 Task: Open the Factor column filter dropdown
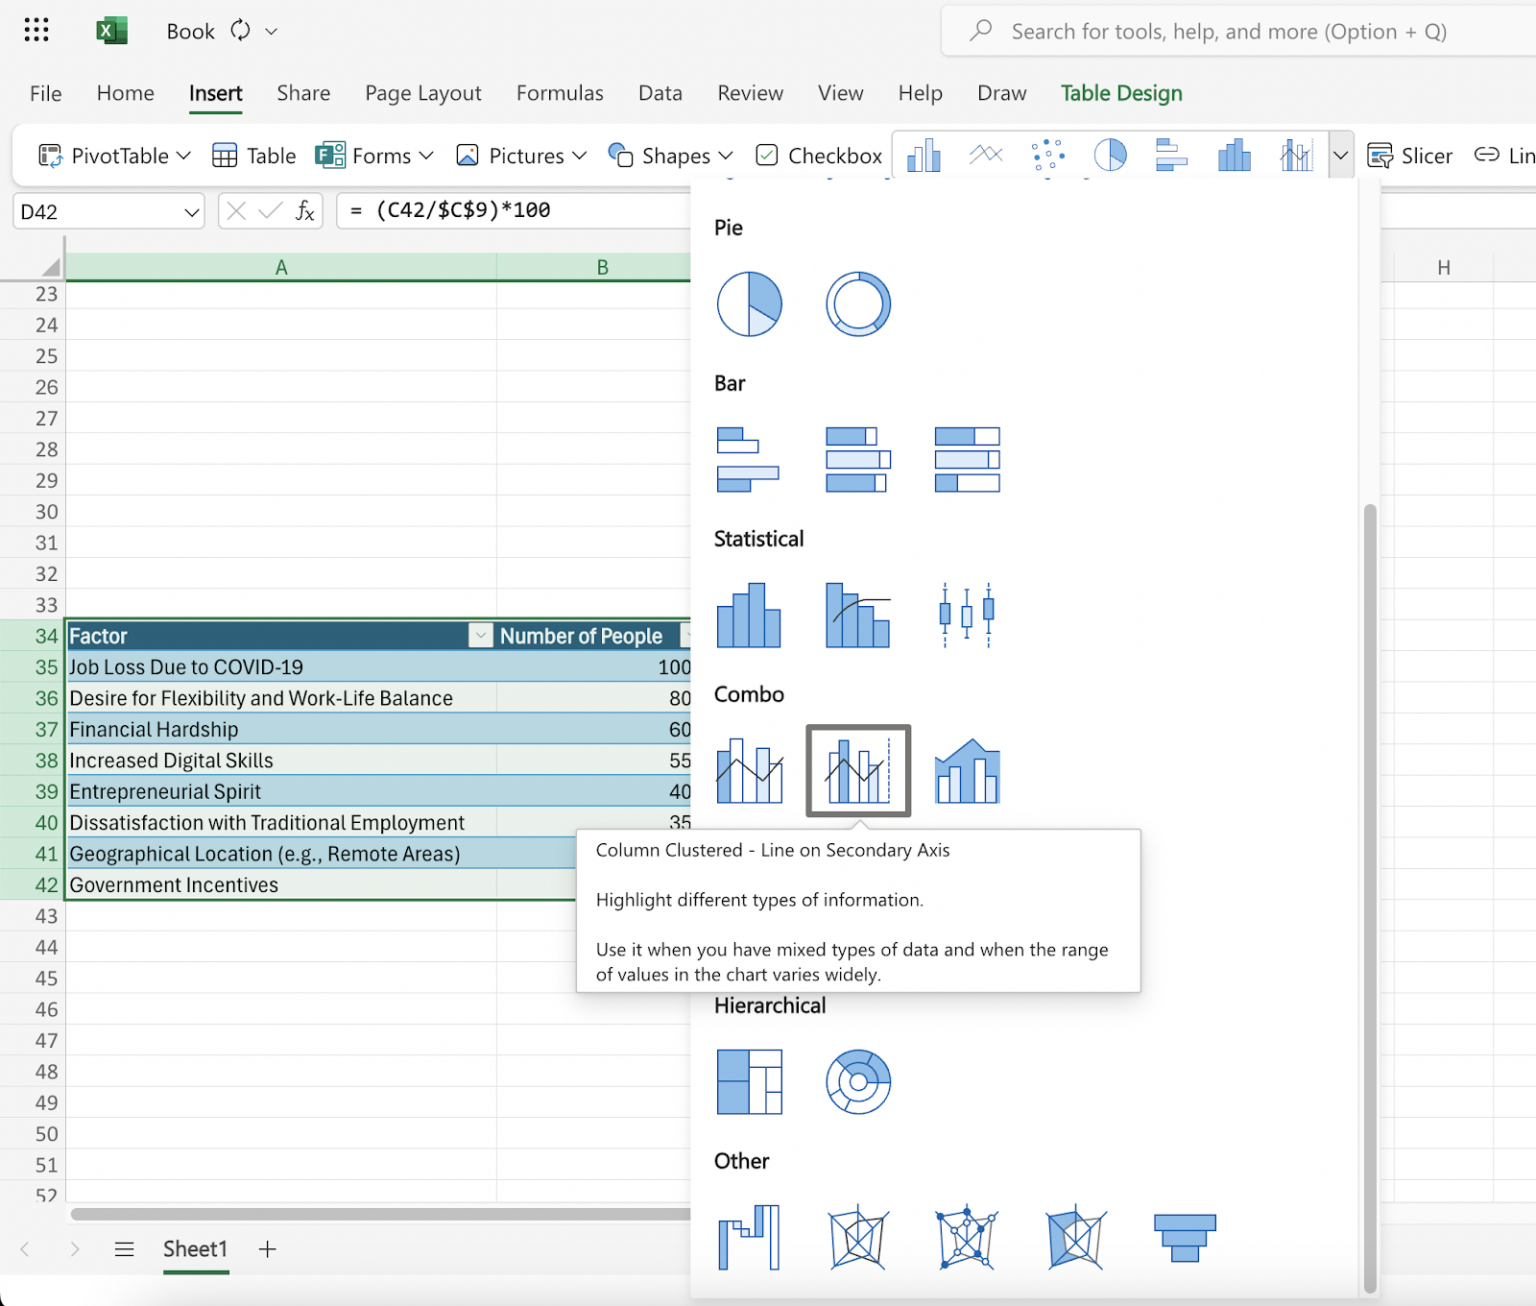click(x=480, y=636)
